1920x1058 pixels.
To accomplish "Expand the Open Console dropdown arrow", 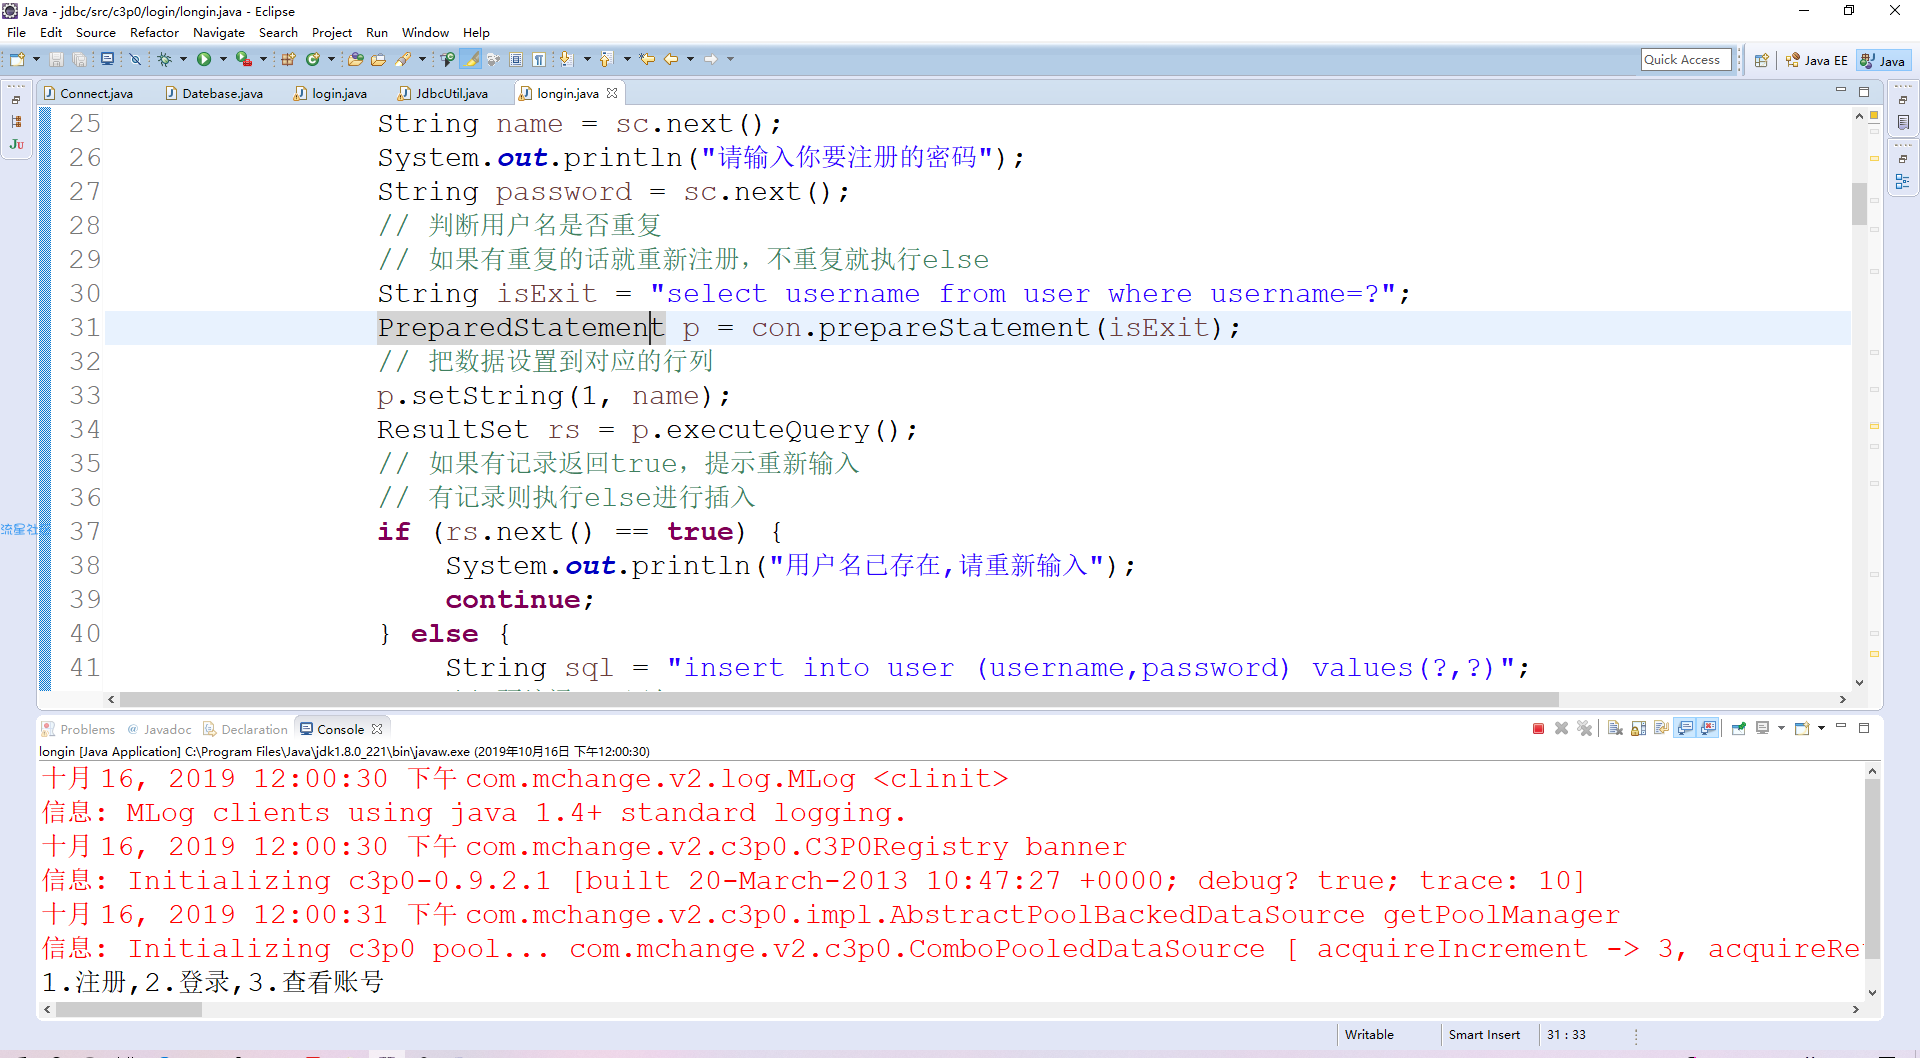I will pyautogui.click(x=1821, y=729).
